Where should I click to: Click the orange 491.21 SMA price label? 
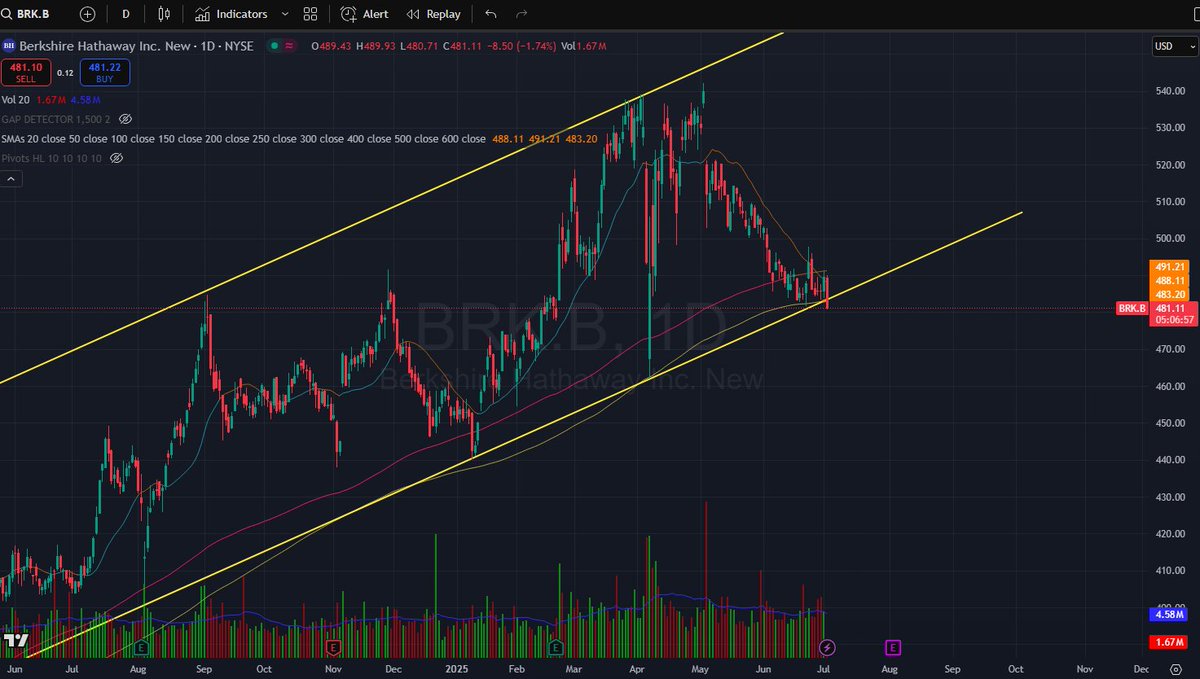pyautogui.click(x=1170, y=267)
